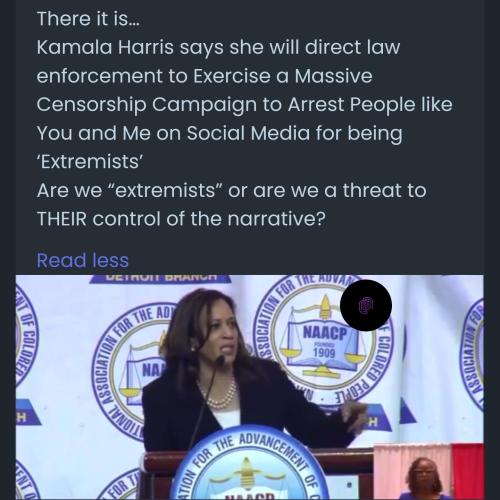Click the single-quoted 'Extremists' word
This screenshot has height=500, width=500.
[x=90, y=162]
